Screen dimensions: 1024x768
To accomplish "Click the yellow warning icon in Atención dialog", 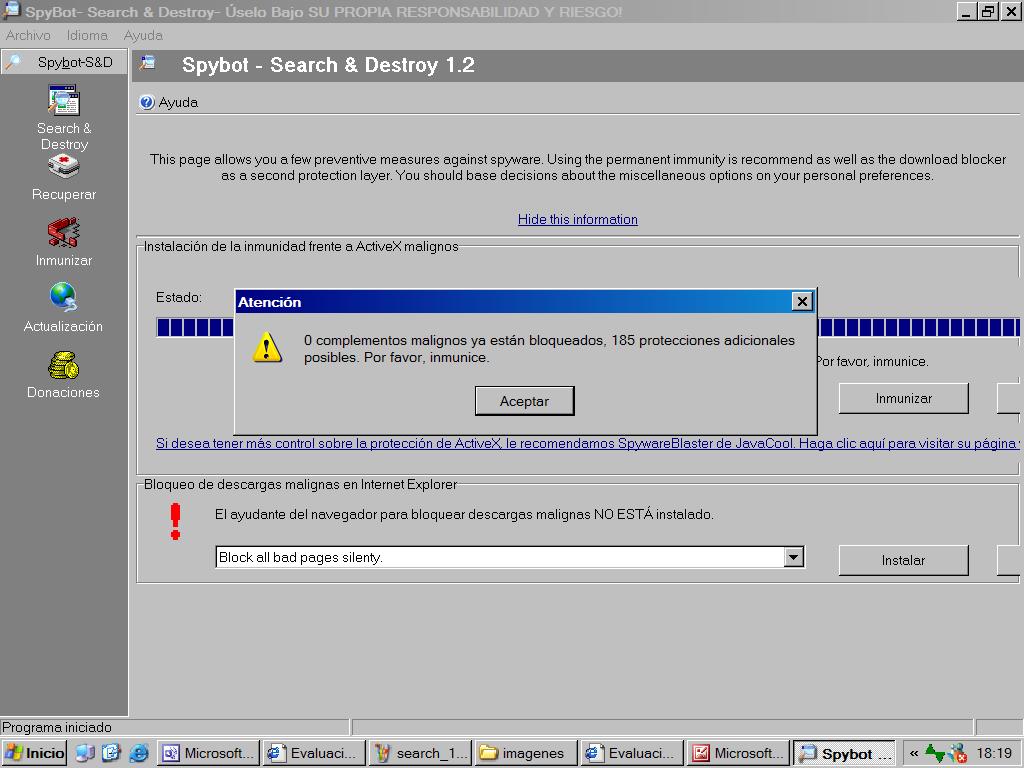I will point(267,347).
